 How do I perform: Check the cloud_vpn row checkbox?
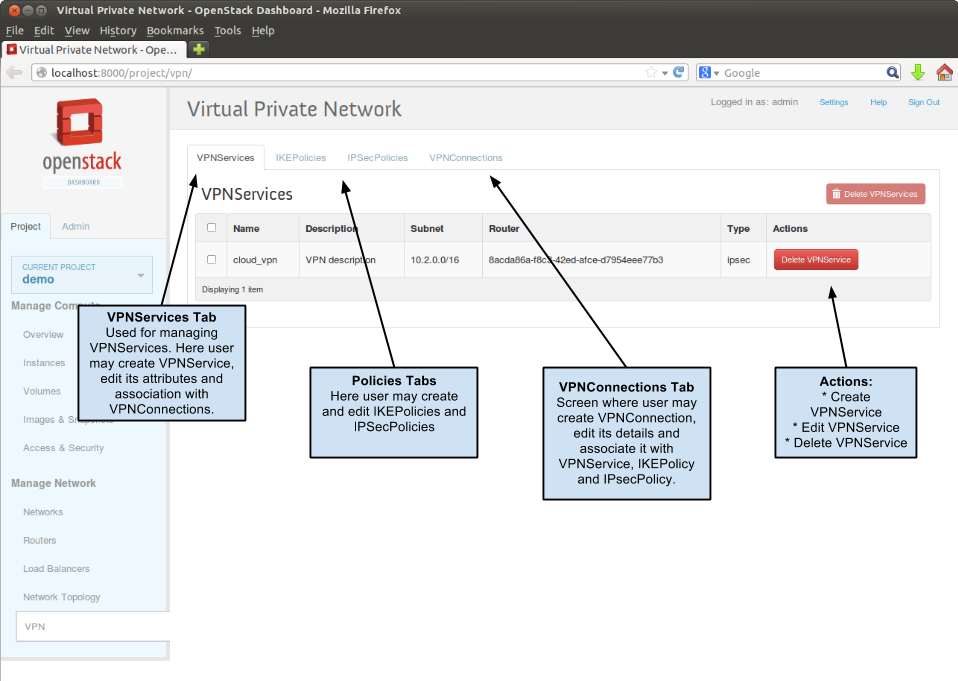coord(211,259)
